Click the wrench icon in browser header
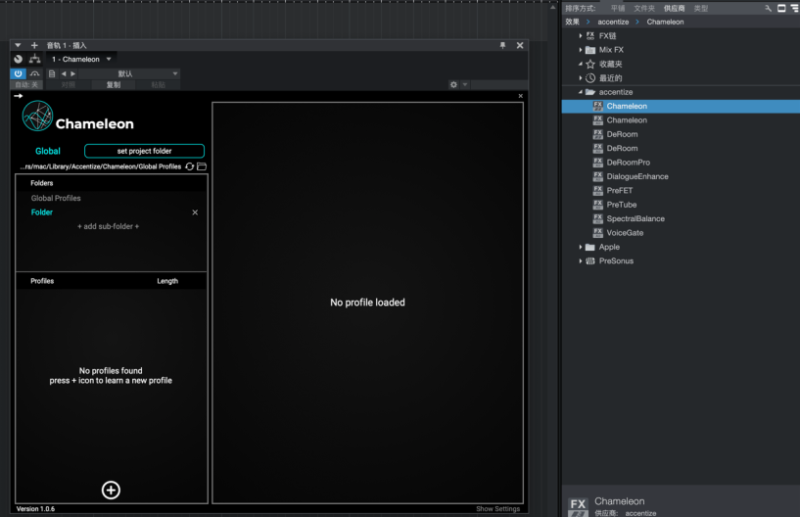The image size is (800, 517). tap(768, 8)
